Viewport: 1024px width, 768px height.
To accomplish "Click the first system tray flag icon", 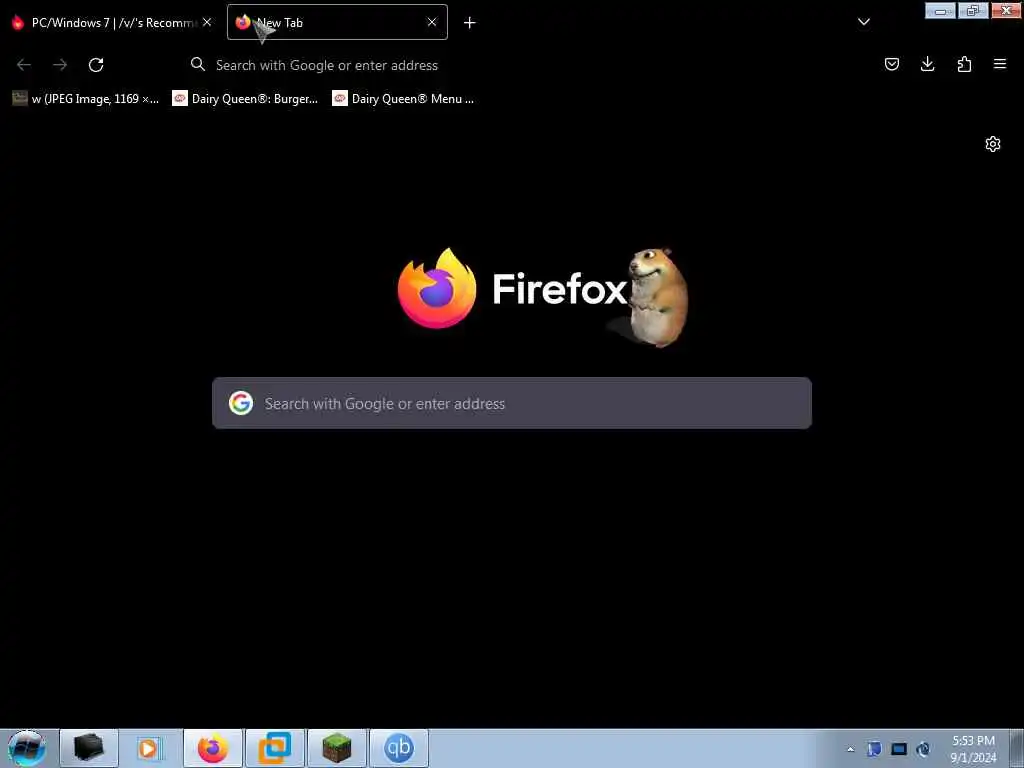I will (874, 749).
